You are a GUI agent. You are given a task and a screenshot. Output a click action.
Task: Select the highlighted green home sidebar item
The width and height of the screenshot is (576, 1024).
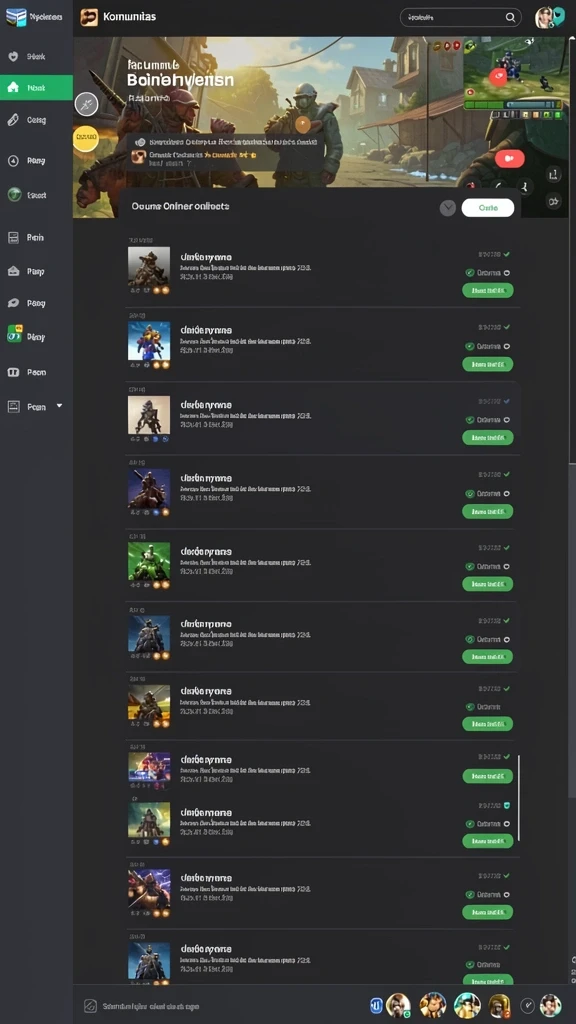click(36, 88)
